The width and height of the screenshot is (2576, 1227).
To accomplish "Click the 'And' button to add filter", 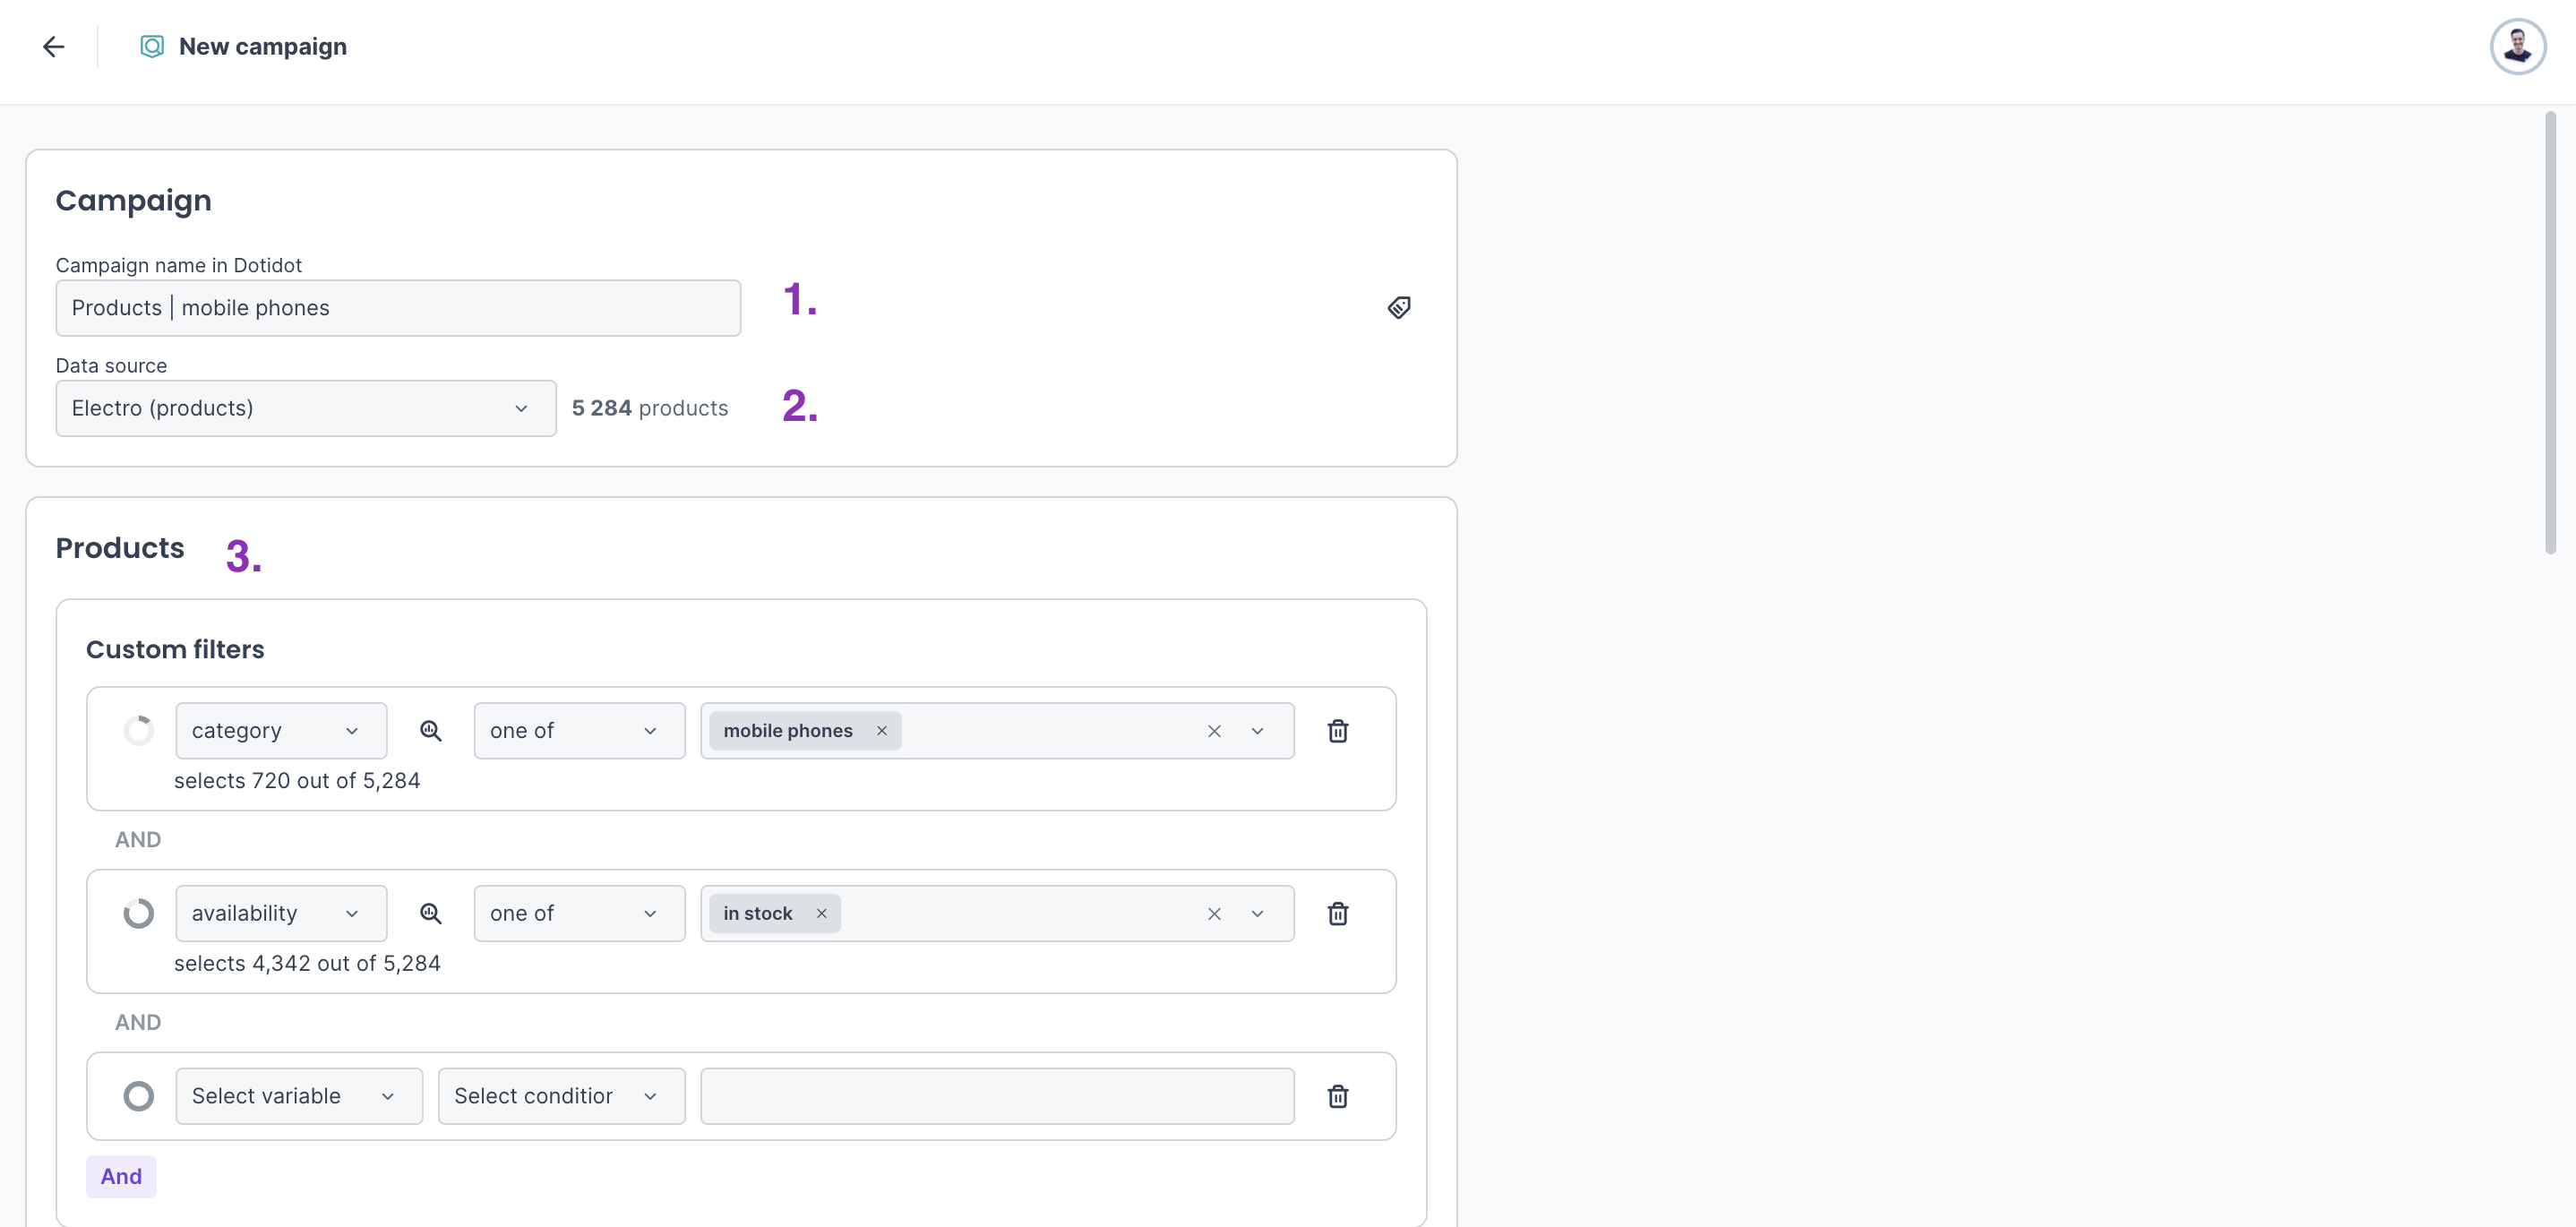I will coord(121,1177).
